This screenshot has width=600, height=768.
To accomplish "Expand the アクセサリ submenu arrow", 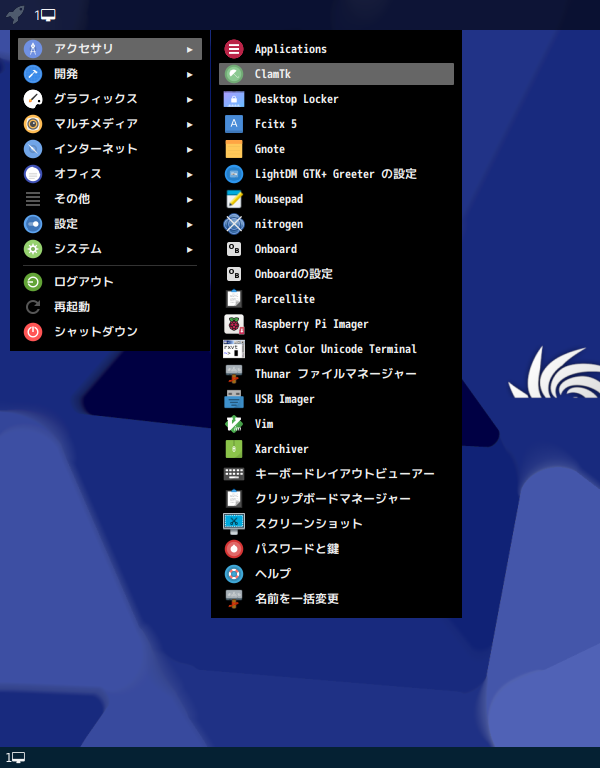I will tap(190, 49).
